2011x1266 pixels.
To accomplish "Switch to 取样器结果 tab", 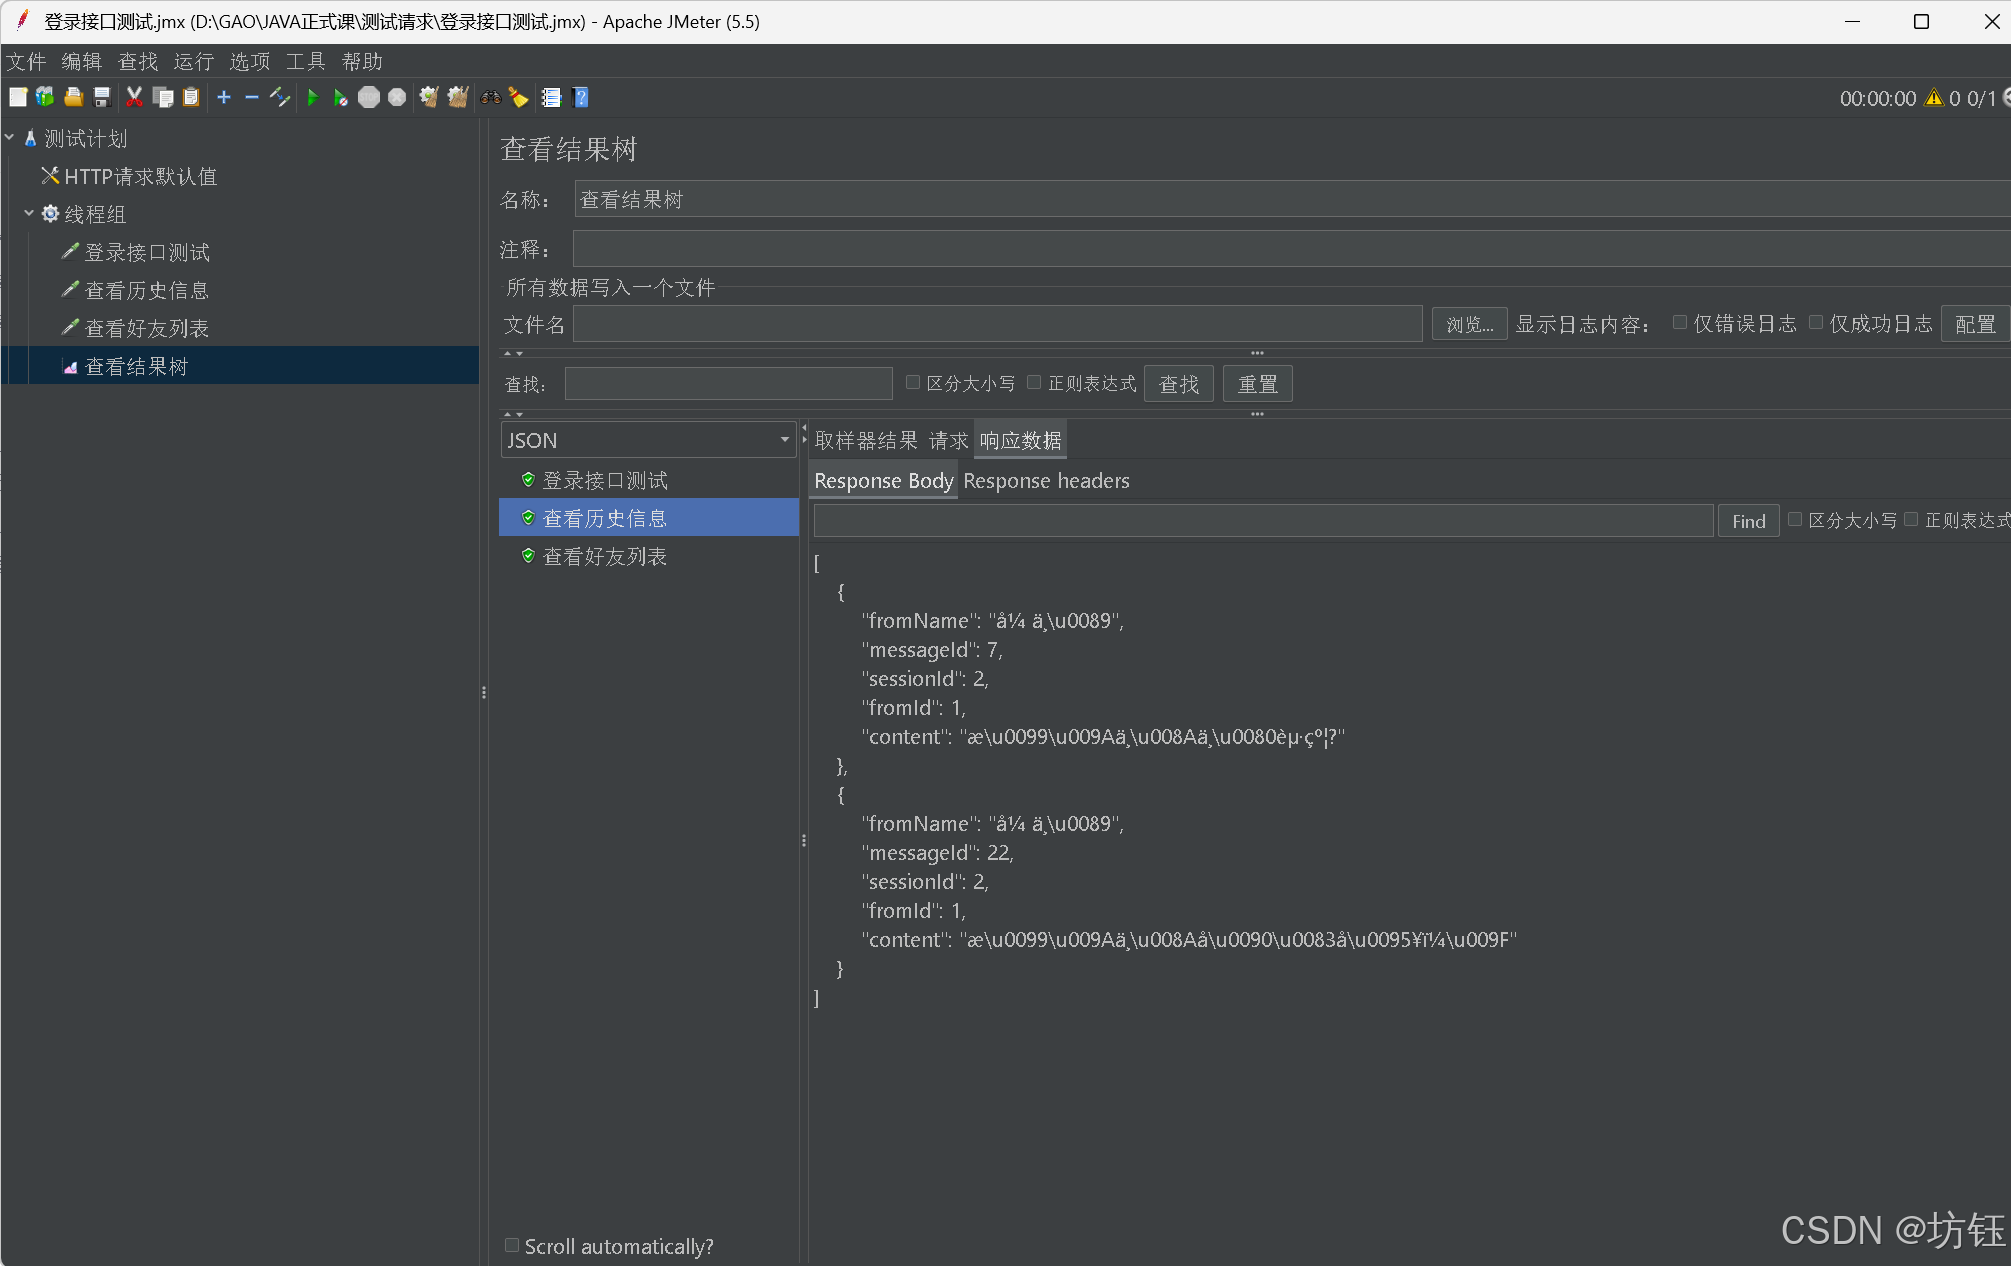I will [866, 440].
